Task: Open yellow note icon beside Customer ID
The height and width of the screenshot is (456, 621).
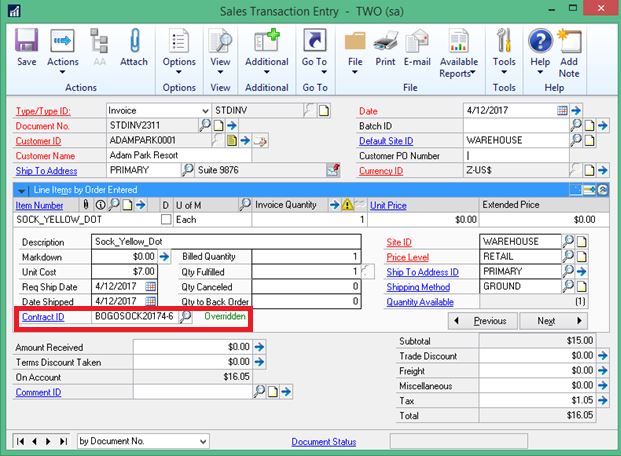Action: pos(232,140)
